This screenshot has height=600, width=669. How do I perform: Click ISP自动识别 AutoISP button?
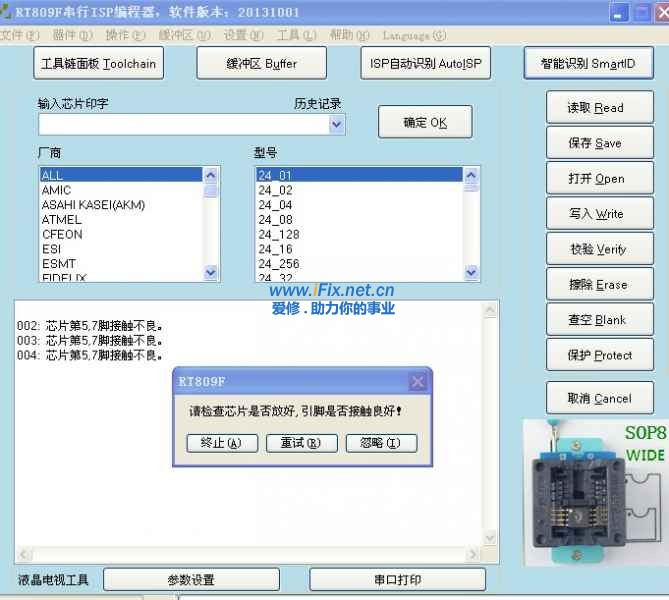[x=425, y=63]
